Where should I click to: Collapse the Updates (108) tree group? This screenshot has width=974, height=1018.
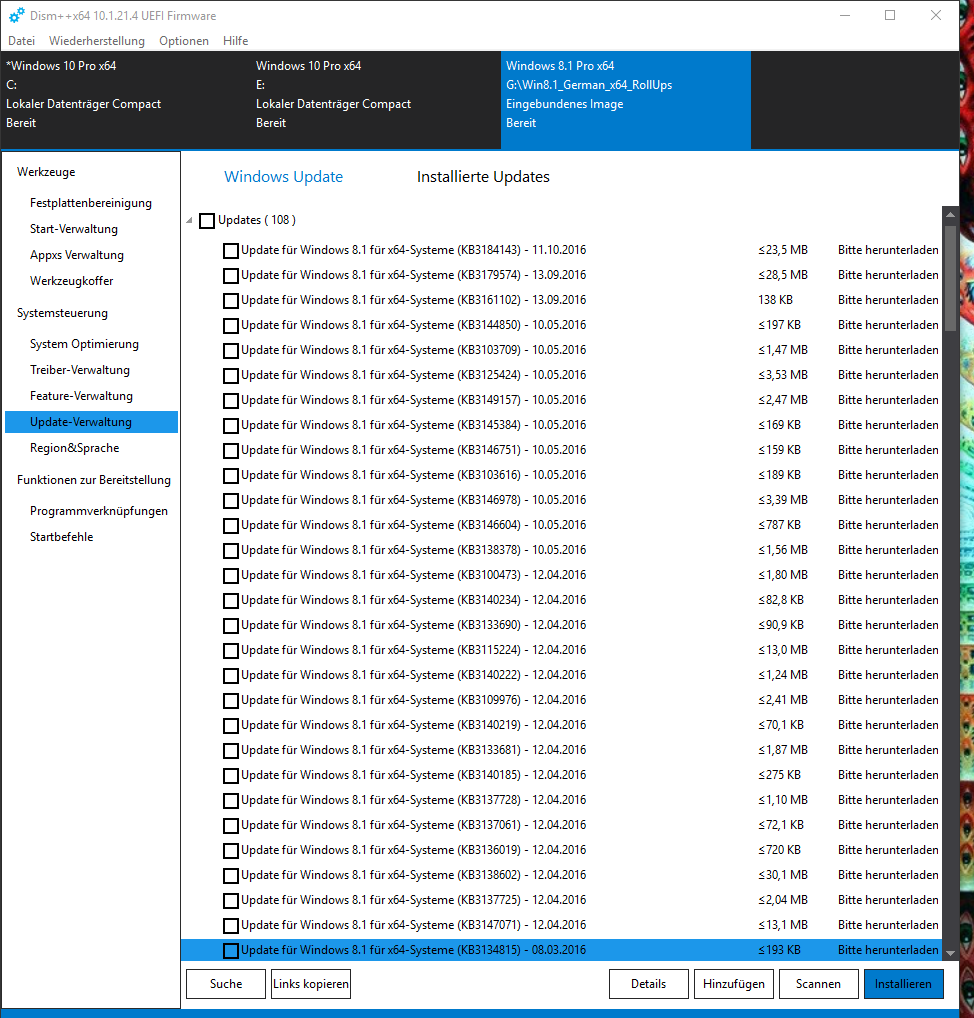coord(190,221)
